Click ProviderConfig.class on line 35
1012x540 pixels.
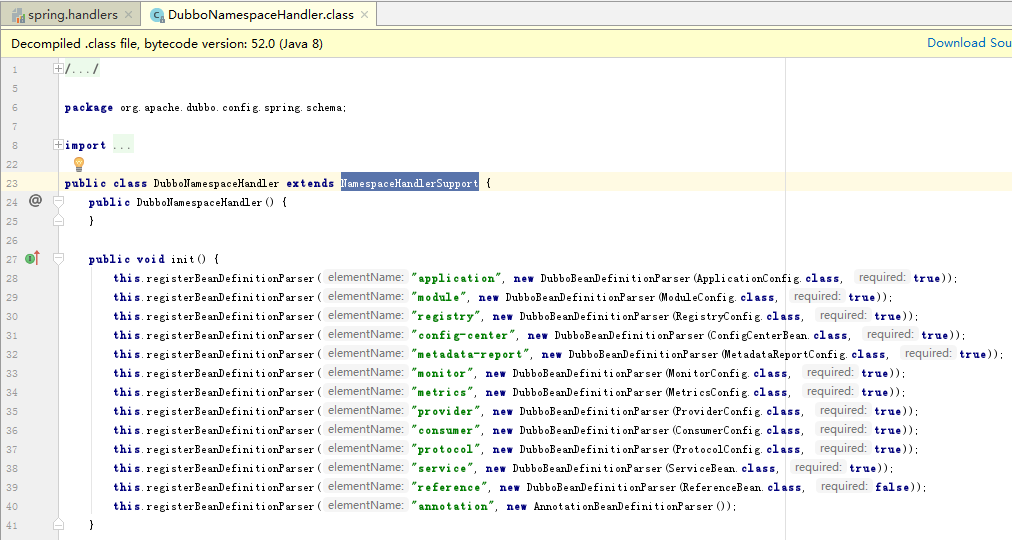pyautogui.click(x=738, y=411)
